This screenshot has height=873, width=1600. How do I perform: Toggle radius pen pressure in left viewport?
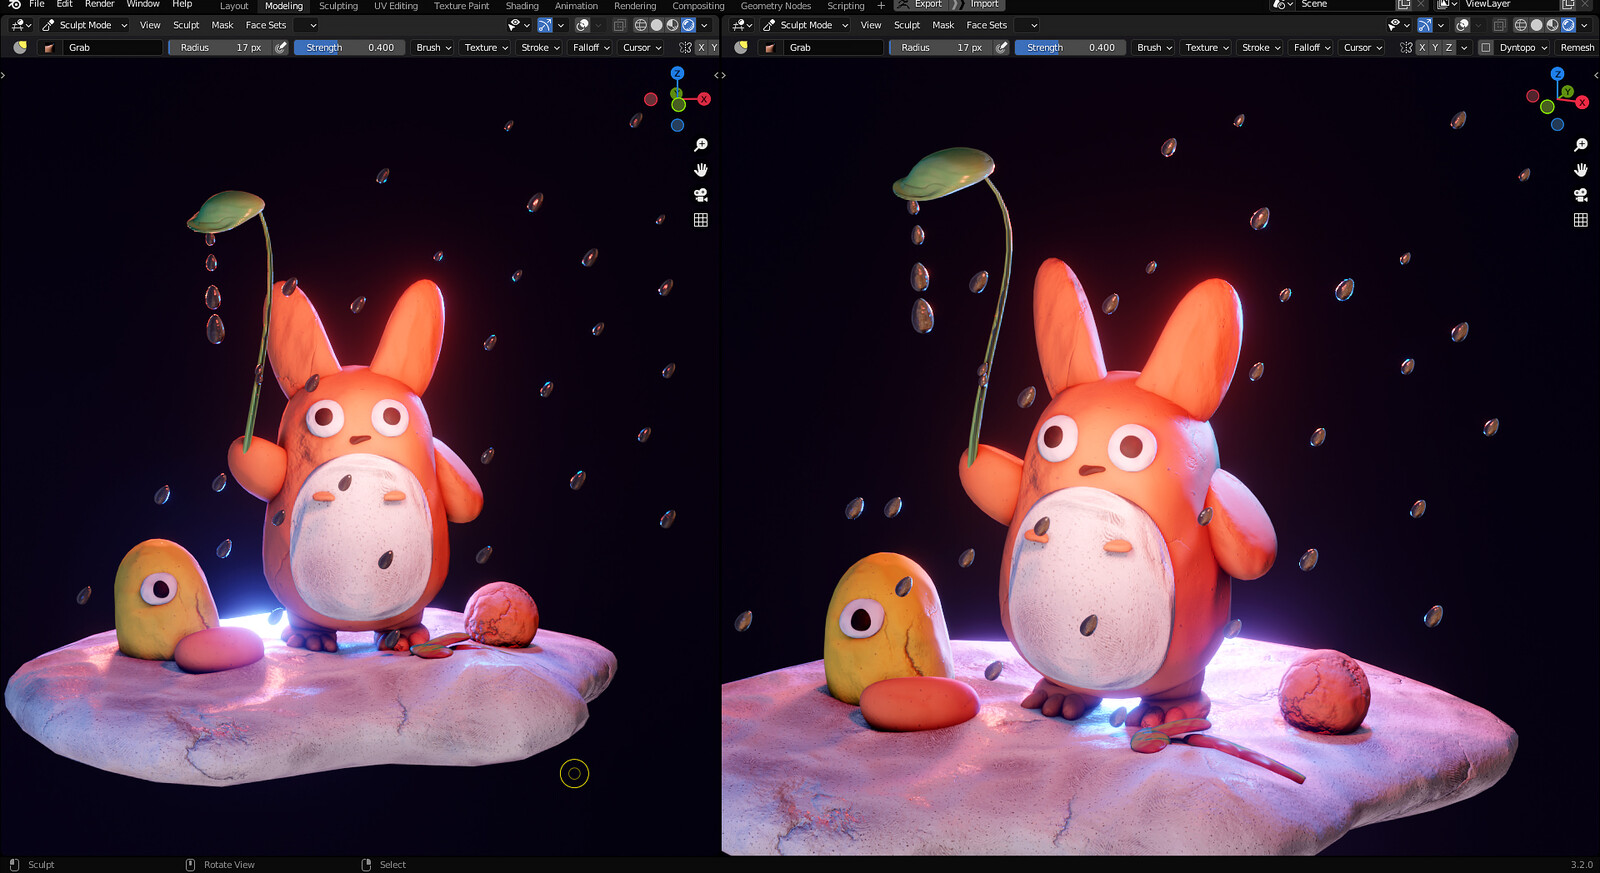pos(281,47)
